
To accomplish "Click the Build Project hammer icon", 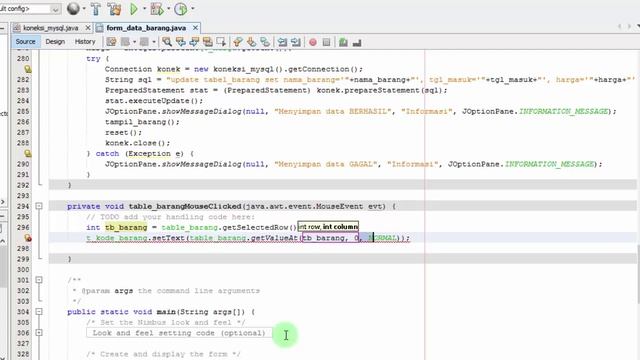I will pyautogui.click(x=96, y=9).
